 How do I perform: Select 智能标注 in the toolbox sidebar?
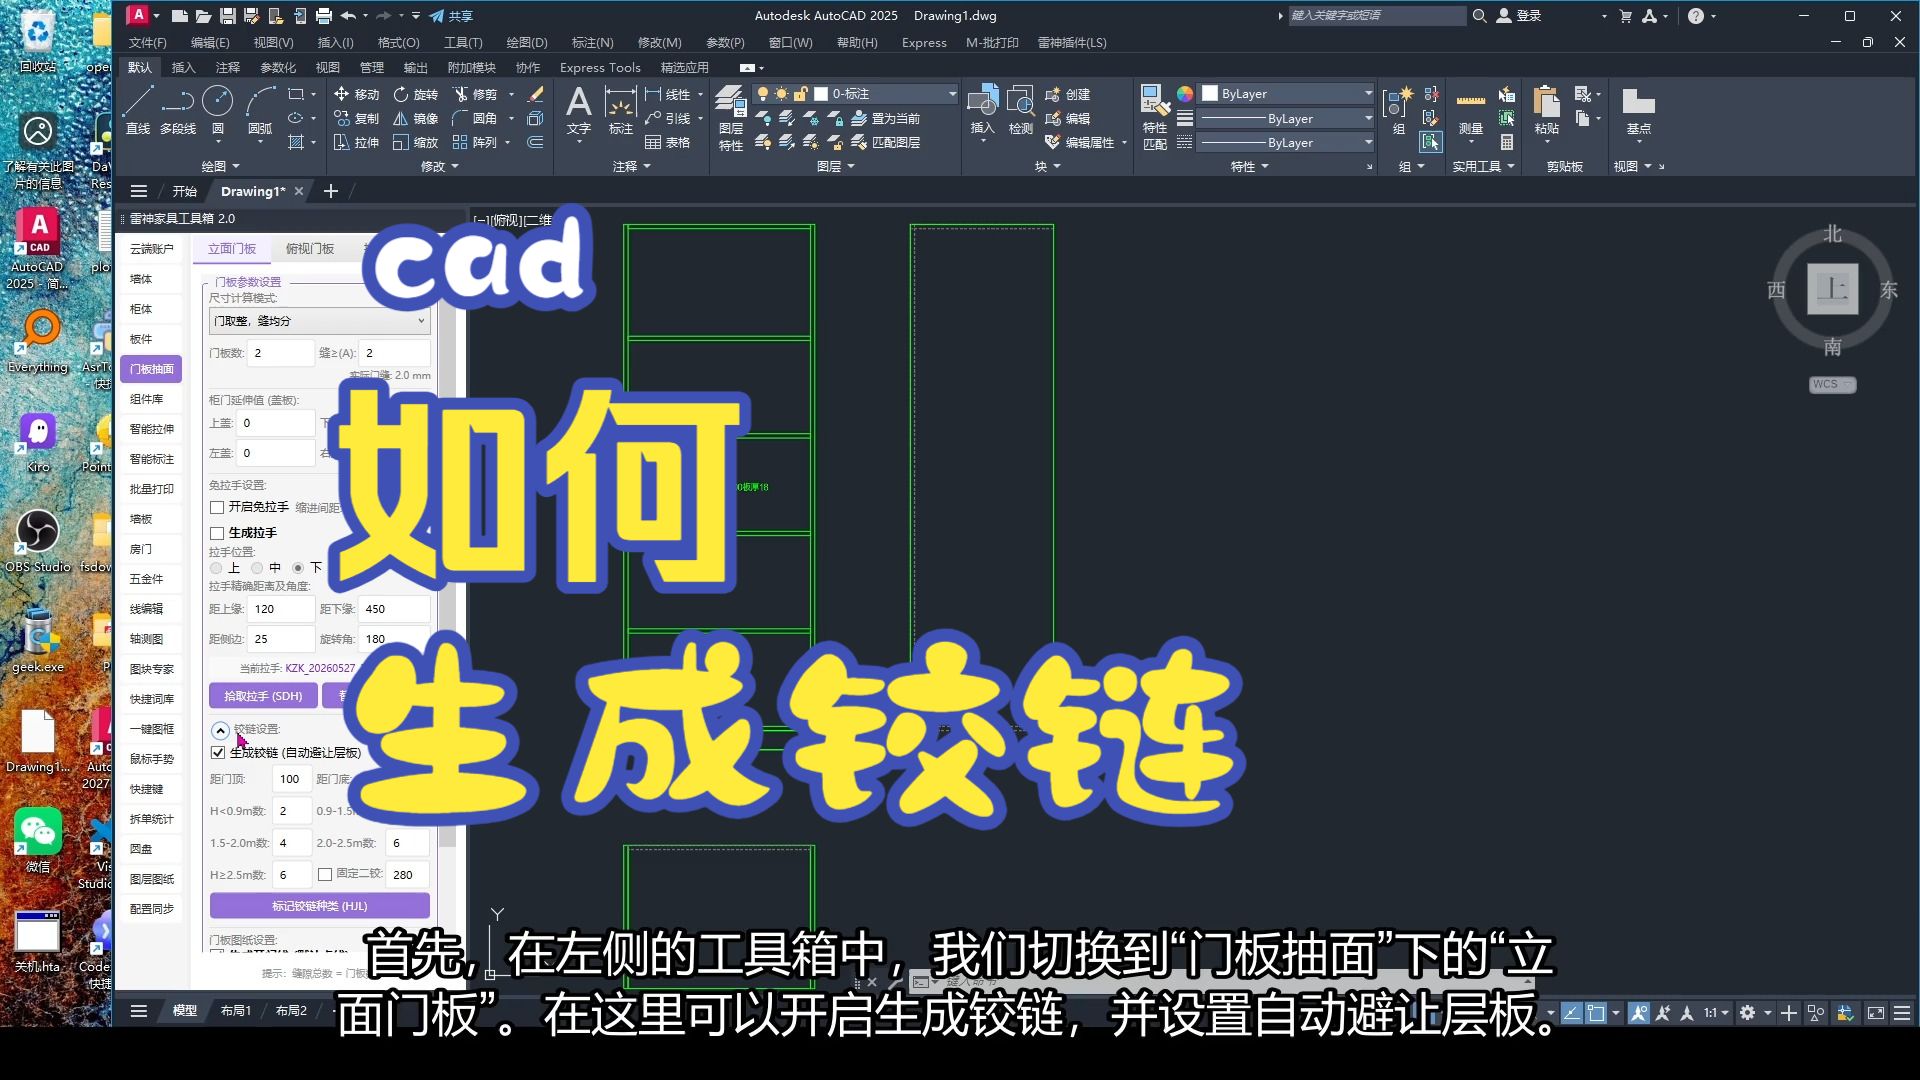click(152, 459)
